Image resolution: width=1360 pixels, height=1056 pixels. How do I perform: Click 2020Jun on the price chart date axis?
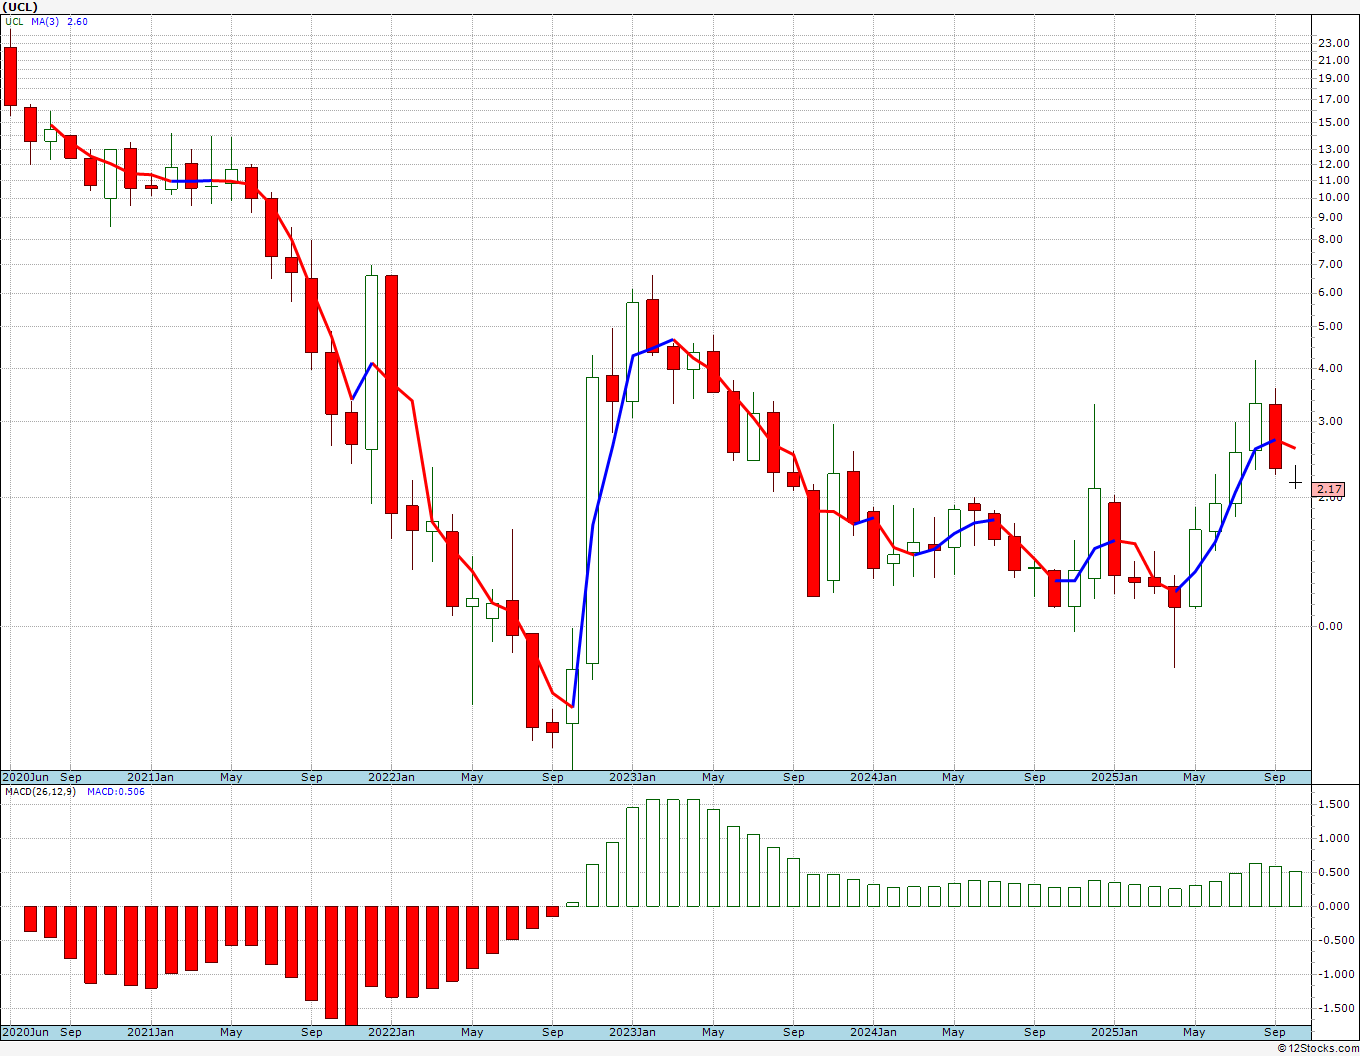(x=26, y=777)
